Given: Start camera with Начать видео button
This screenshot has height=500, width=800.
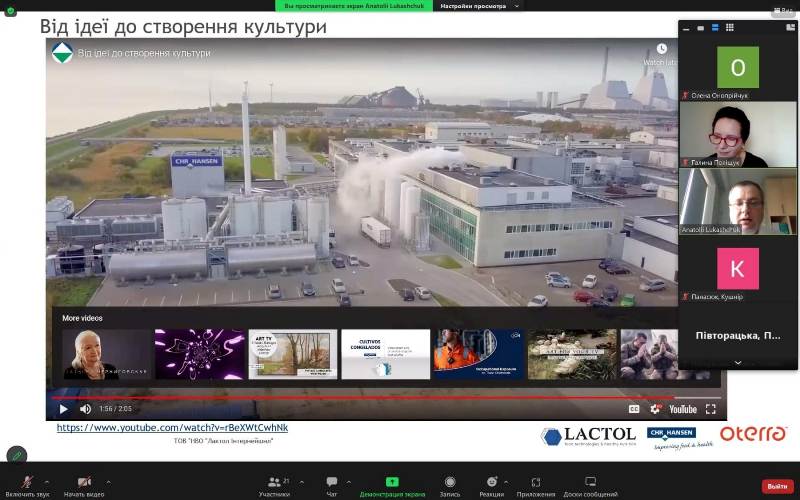Looking at the screenshot, I should pos(84,484).
